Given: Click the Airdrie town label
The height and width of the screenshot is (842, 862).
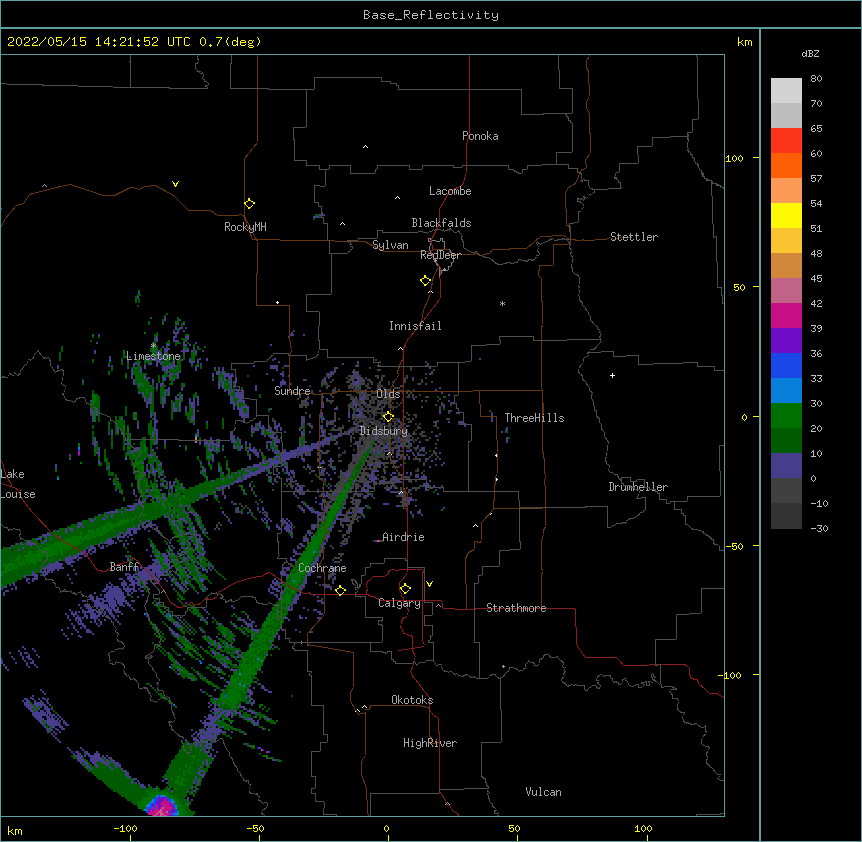Looking at the screenshot, I should point(404,537).
